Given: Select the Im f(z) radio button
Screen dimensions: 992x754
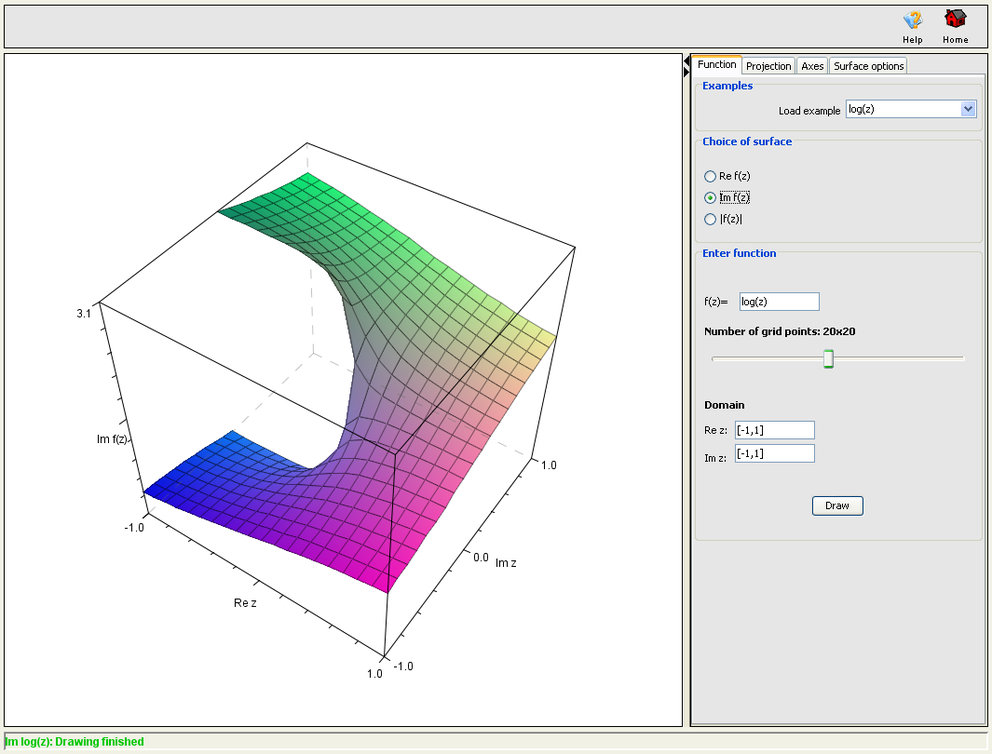Looking at the screenshot, I should (x=711, y=197).
